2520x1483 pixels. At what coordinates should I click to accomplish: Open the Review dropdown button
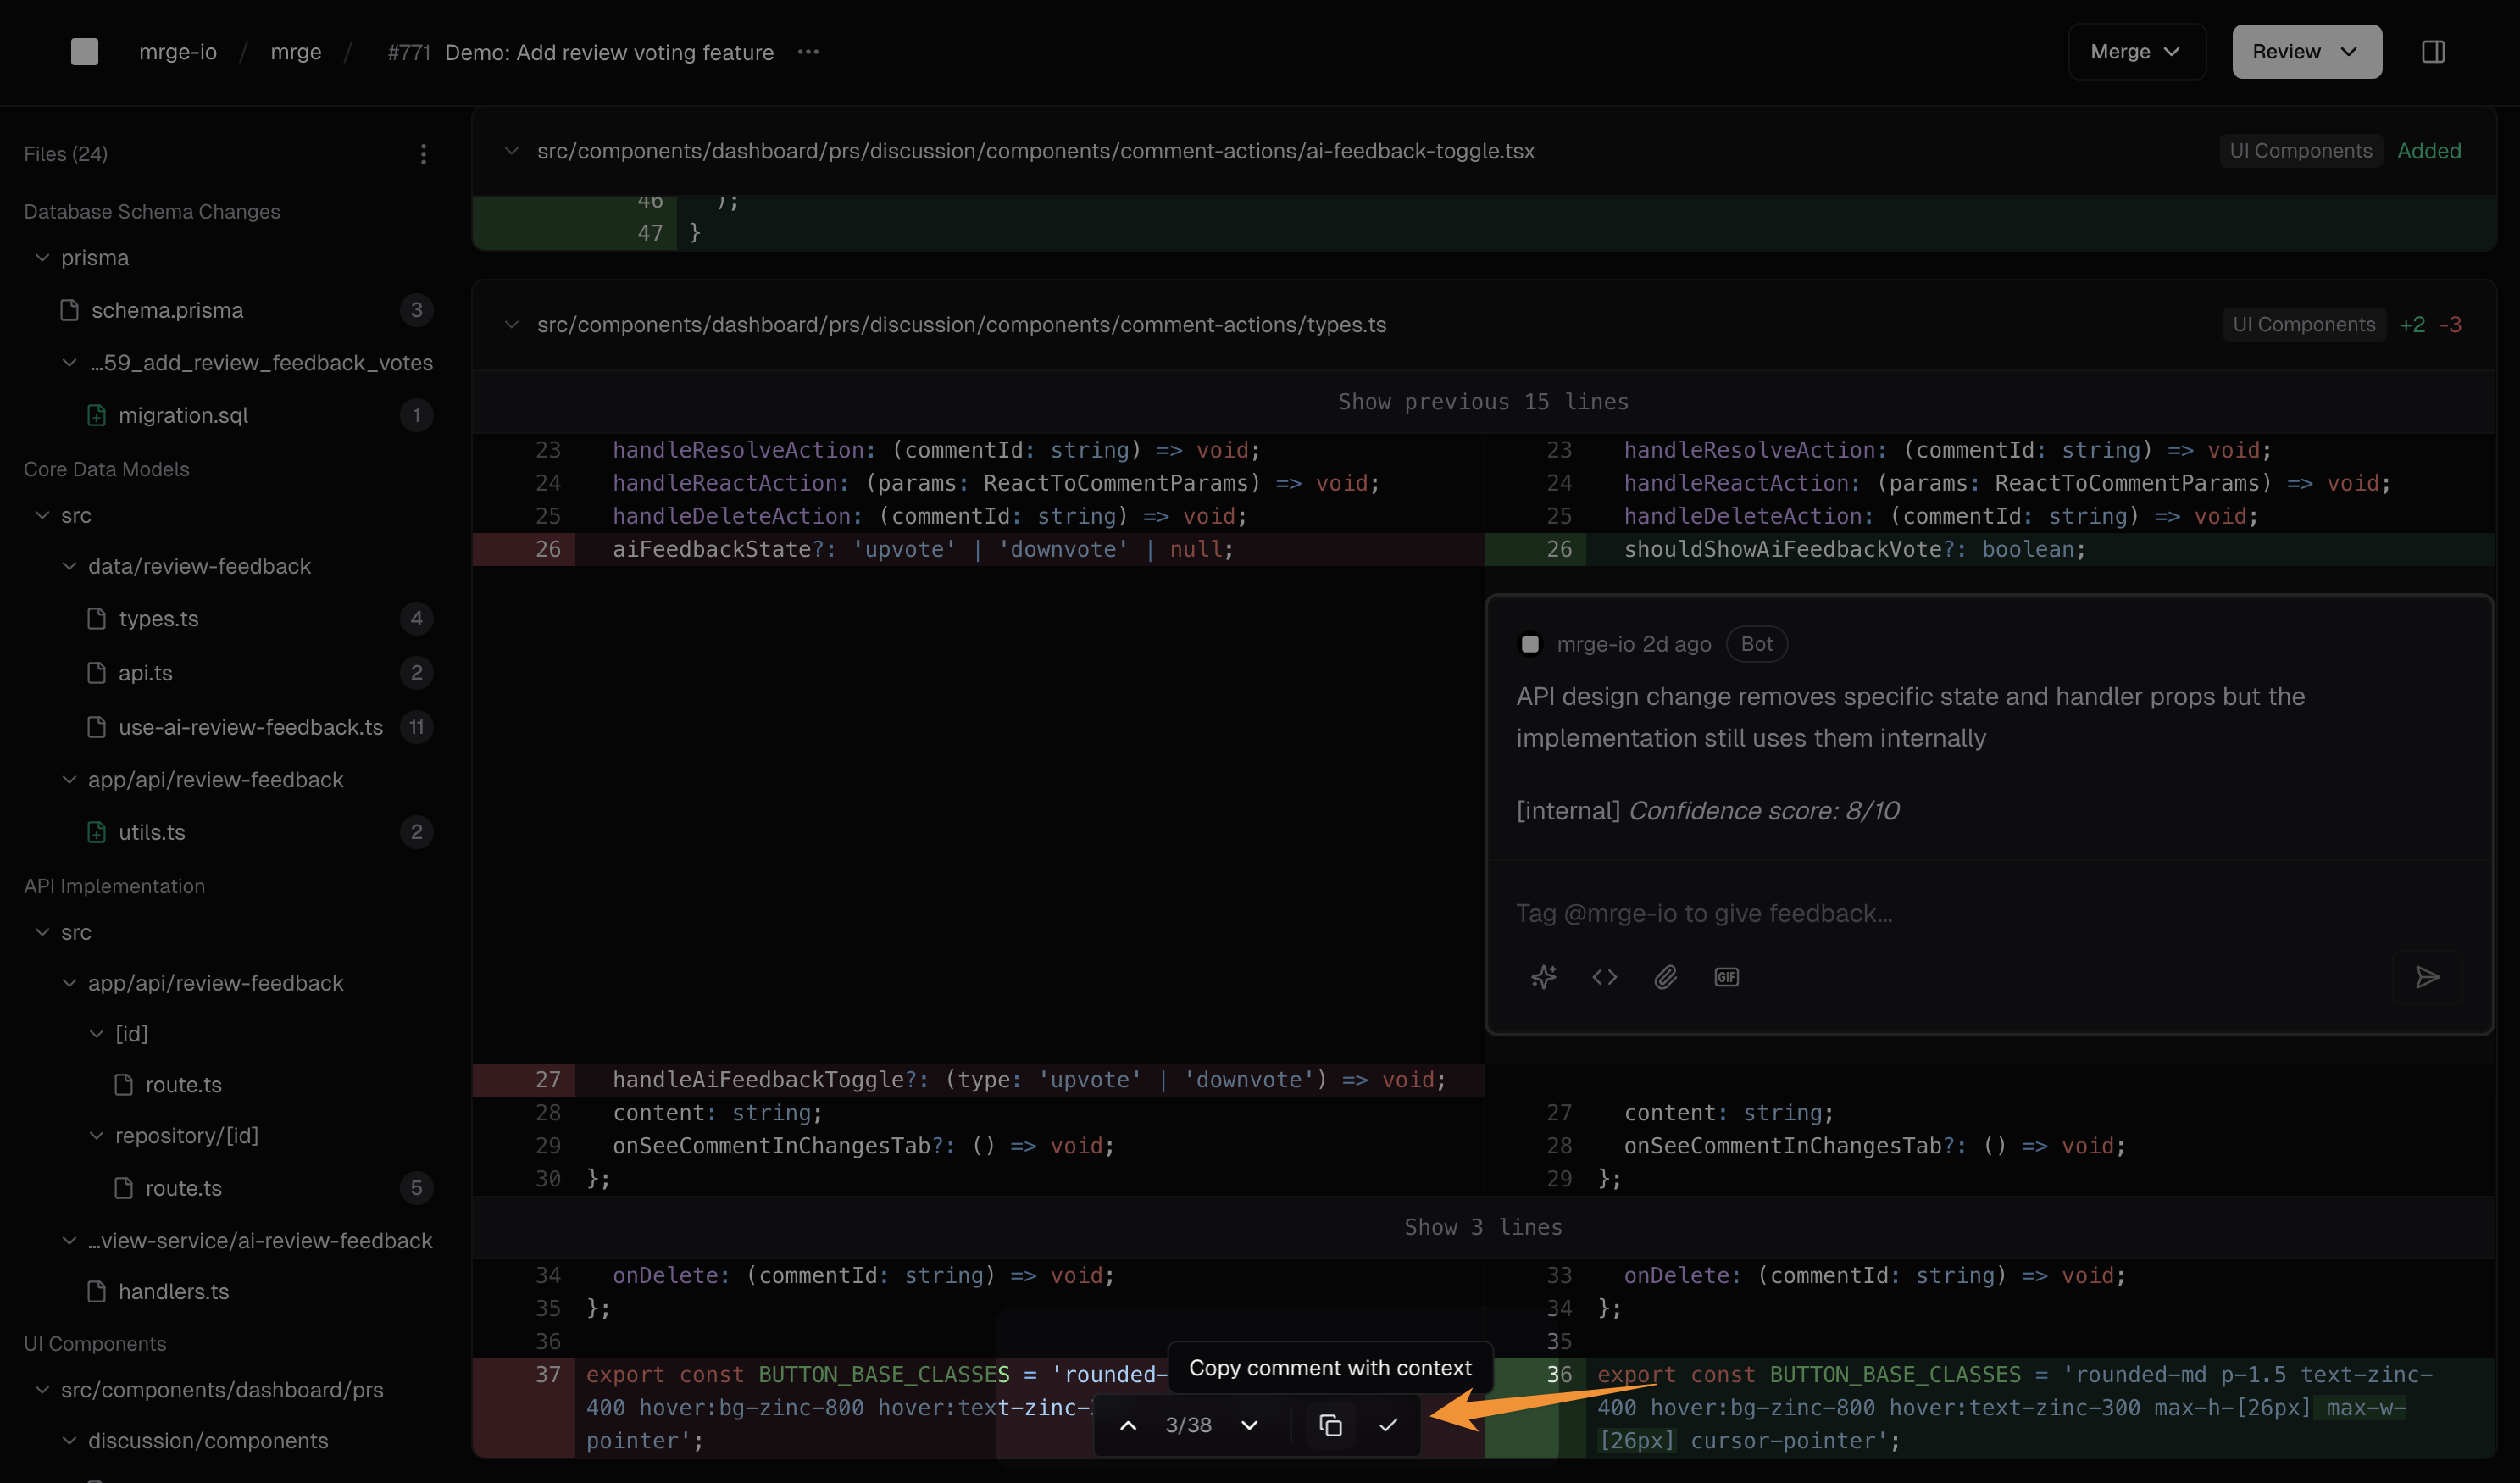pyautogui.click(x=2306, y=52)
